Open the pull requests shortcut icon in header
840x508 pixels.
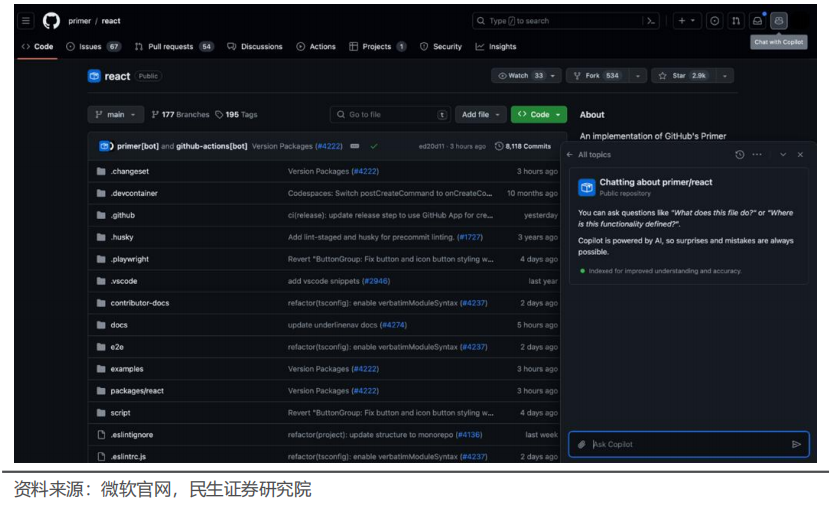[x=736, y=21]
